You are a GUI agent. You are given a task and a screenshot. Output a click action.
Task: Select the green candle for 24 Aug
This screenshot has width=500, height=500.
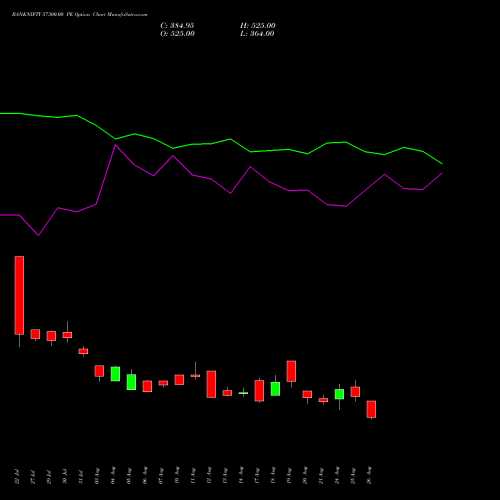coord(339,394)
